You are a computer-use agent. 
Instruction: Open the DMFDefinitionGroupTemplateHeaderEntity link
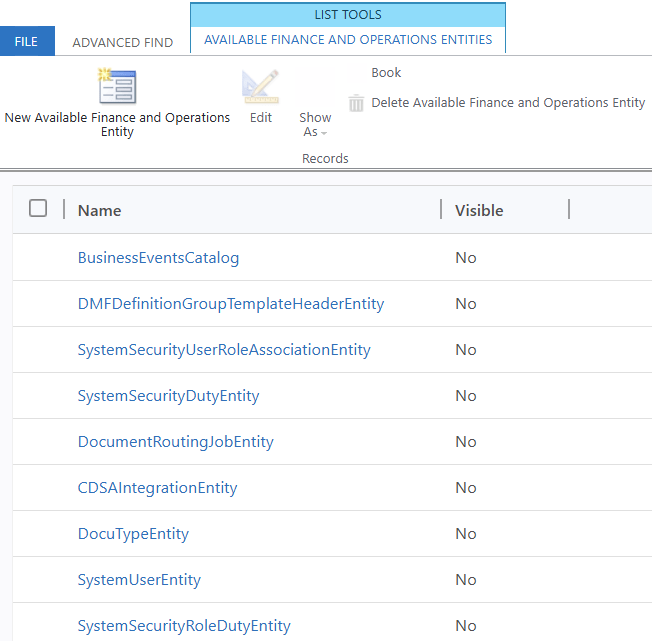pyautogui.click(x=230, y=304)
